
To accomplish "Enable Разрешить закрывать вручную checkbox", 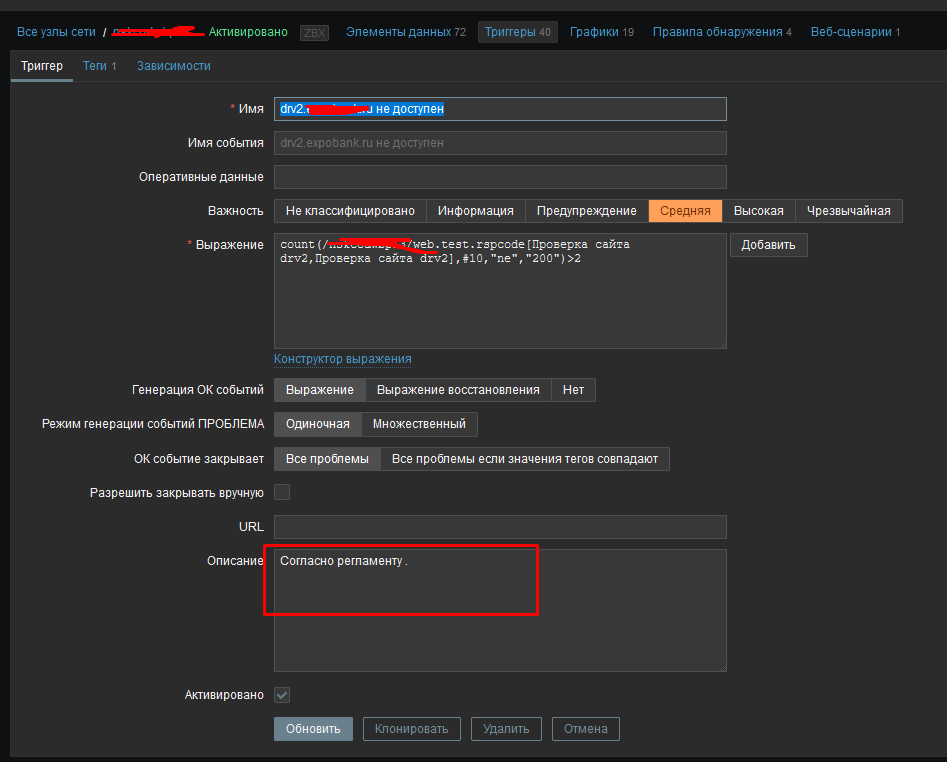I will click(x=282, y=491).
